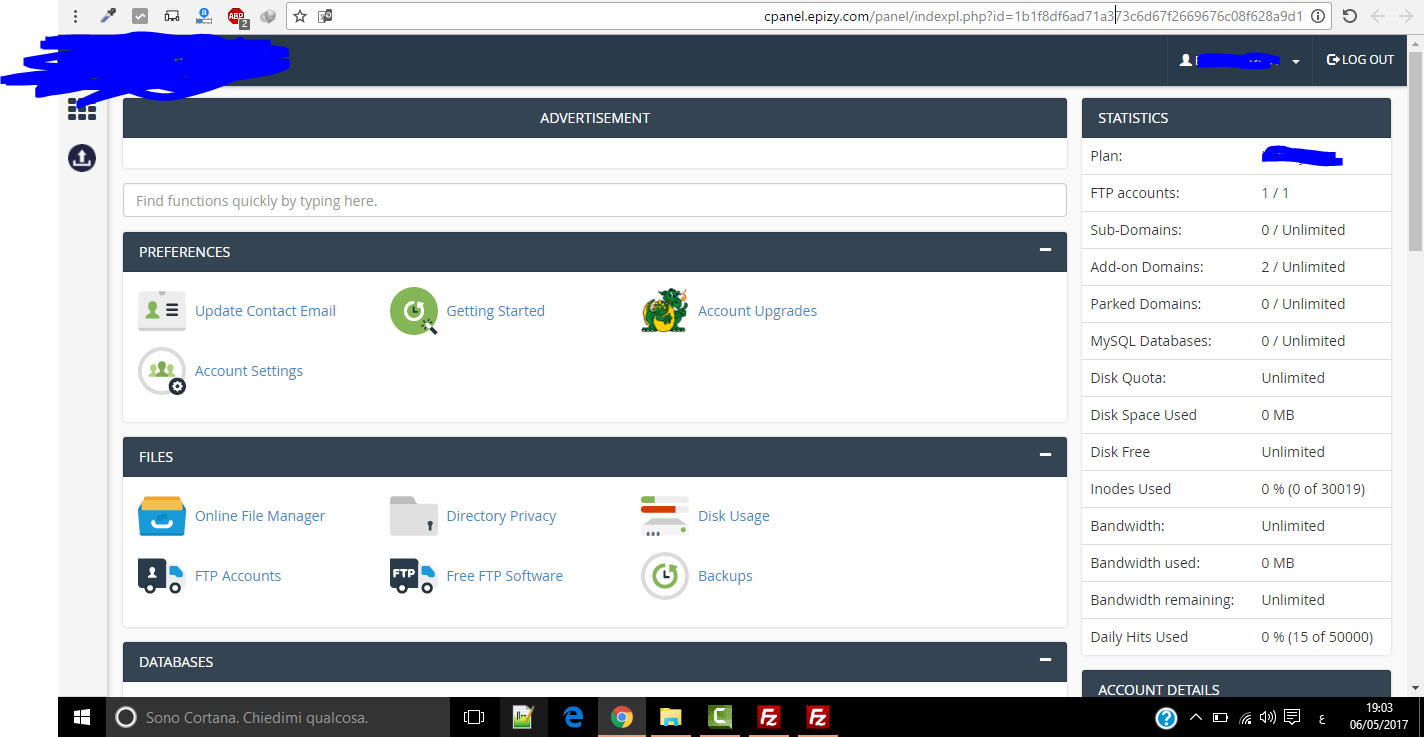Collapse the Files section

[x=1046, y=455]
